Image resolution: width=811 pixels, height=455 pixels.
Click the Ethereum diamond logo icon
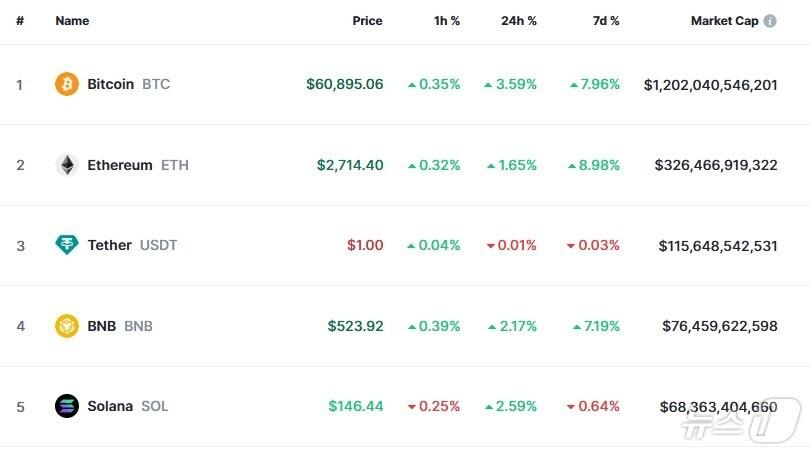pos(66,165)
